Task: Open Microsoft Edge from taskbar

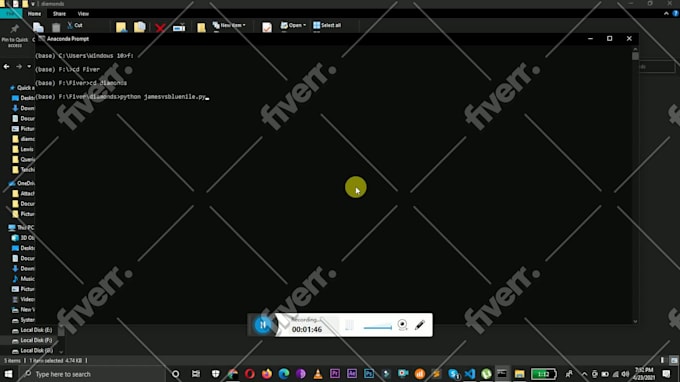Action: (284, 374)
